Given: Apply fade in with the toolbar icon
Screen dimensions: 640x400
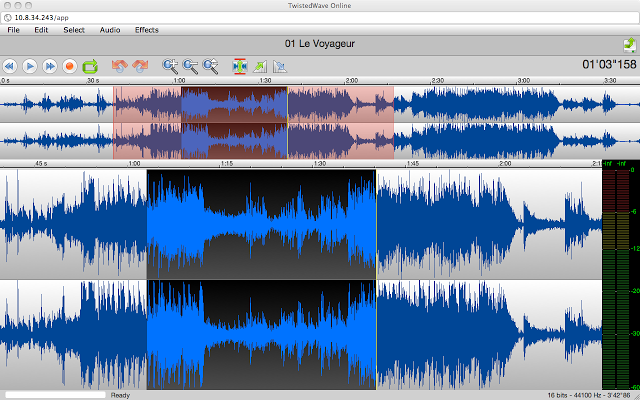Looking at the screenshot, I should (261, 66).
